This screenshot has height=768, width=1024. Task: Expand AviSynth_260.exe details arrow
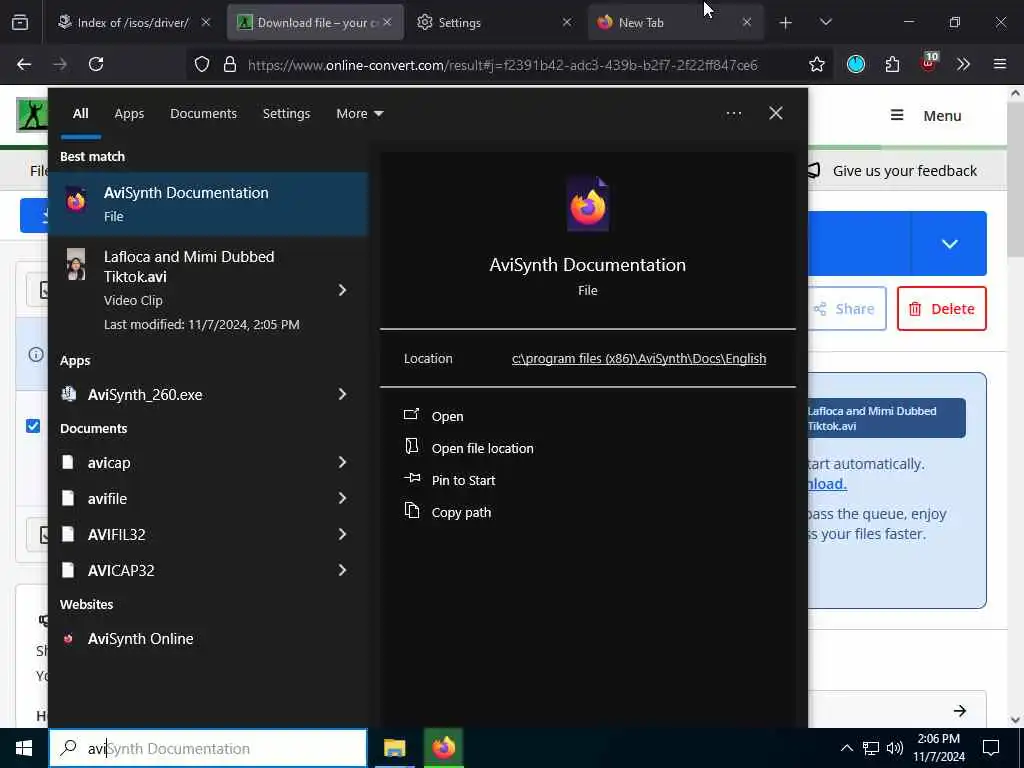[342, 394]
